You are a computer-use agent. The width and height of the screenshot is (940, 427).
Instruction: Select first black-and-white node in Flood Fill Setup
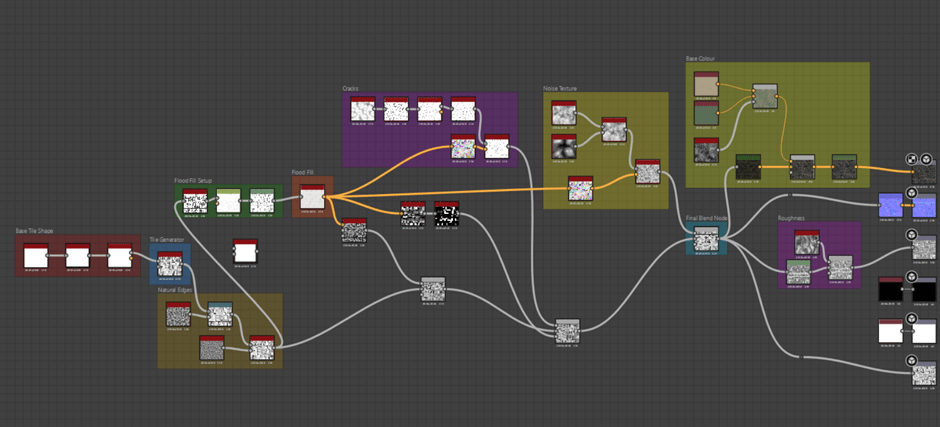pos(195,202)
